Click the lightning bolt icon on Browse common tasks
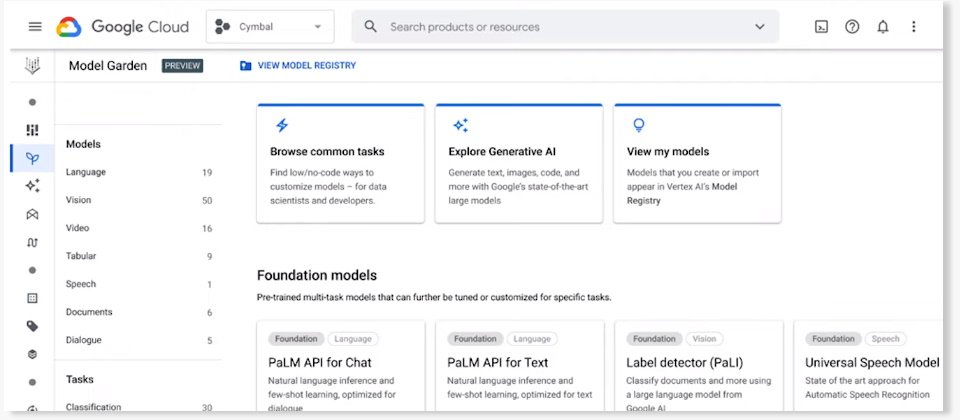Image resolution: width=960 pixels, height=420 pixels. pyautogui.click(x=282, y=126)
